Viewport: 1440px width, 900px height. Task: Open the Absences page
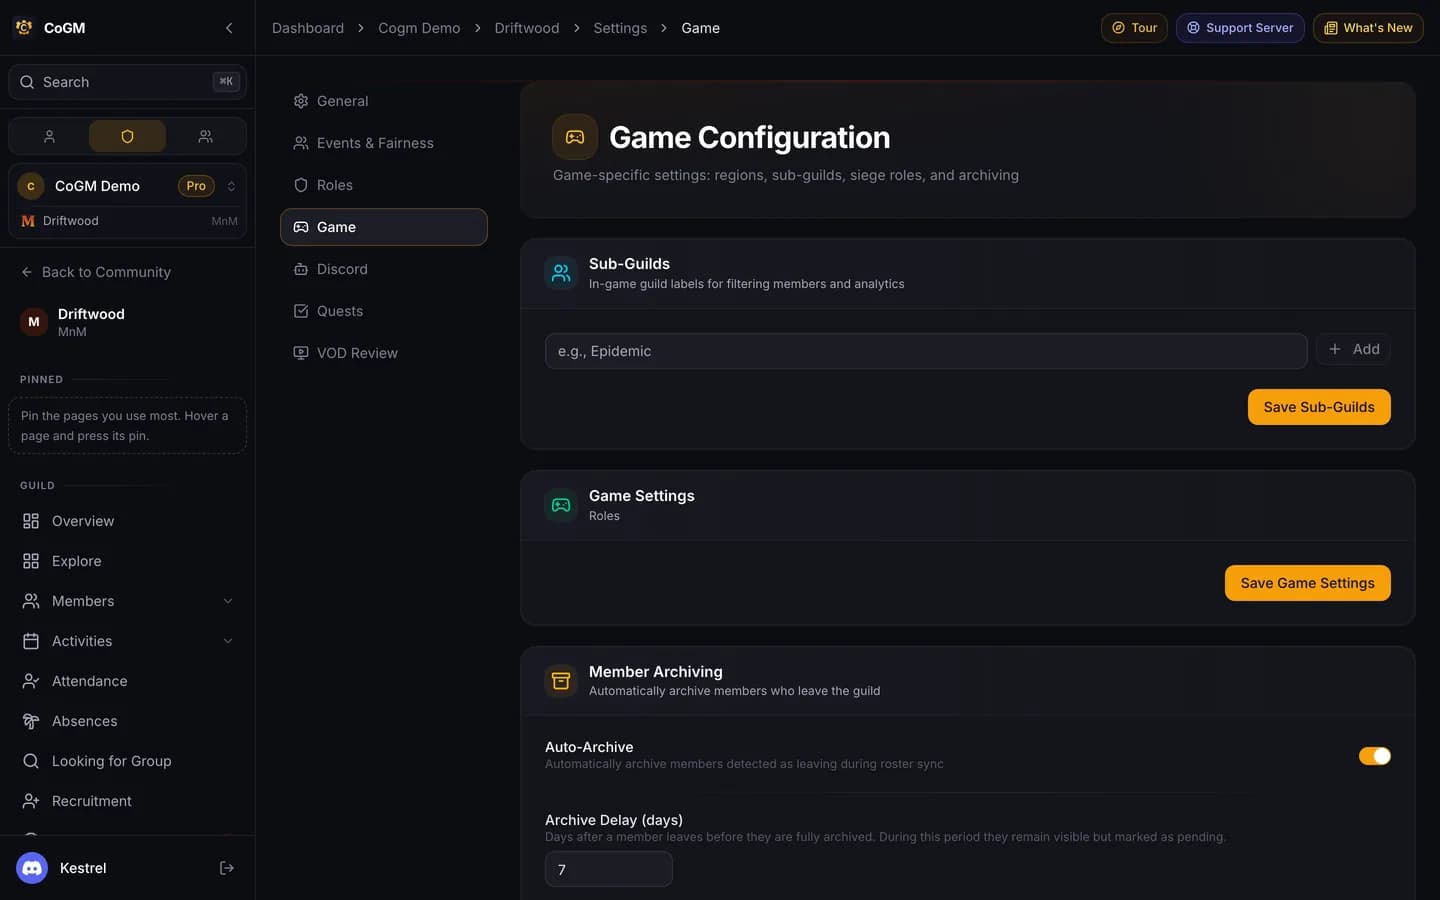tap(127, 721)
